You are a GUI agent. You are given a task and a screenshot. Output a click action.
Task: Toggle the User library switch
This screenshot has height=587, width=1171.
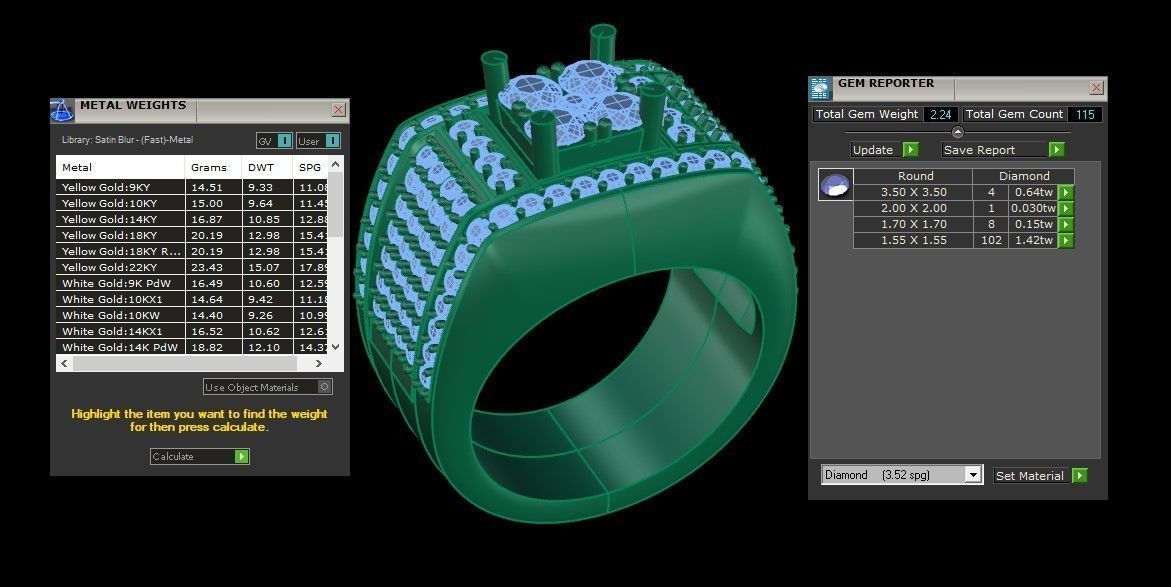click(x=332, y=140)
